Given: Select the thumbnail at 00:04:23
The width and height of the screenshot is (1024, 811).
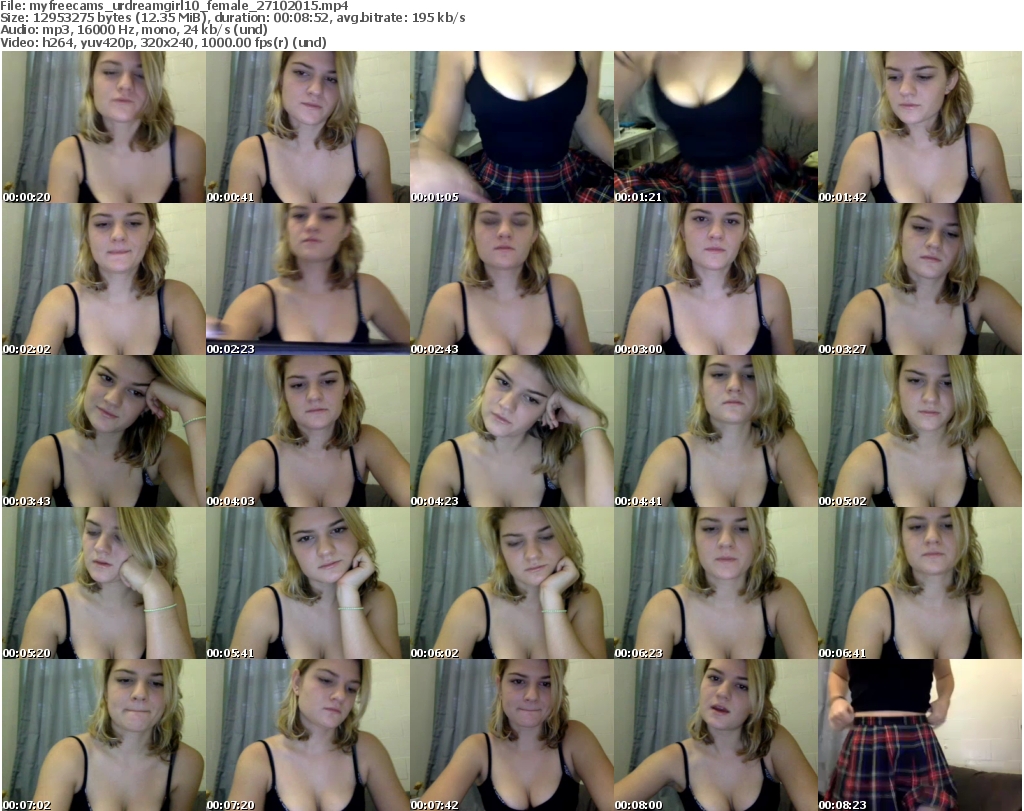Looking at the screenshot, I should coord(512,431).
